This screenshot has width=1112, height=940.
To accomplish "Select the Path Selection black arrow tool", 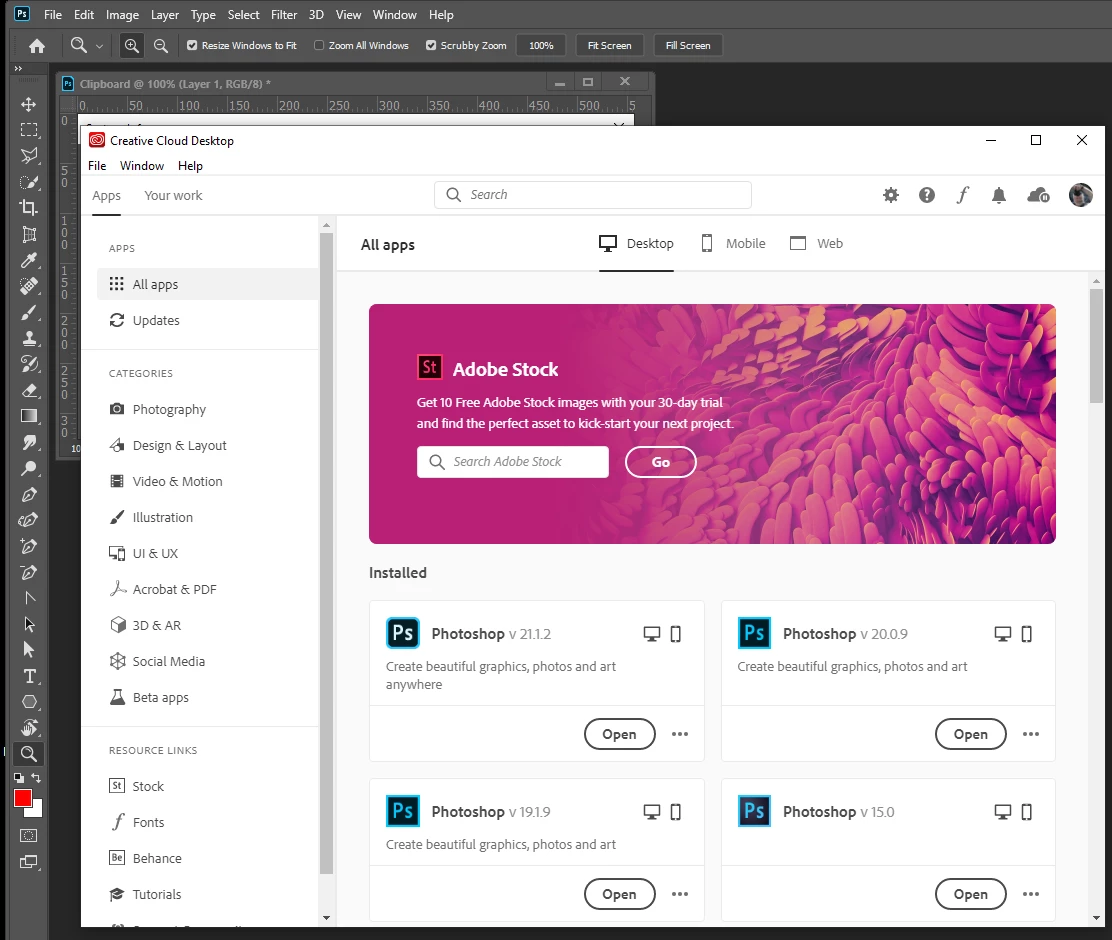I will (28, 624).
